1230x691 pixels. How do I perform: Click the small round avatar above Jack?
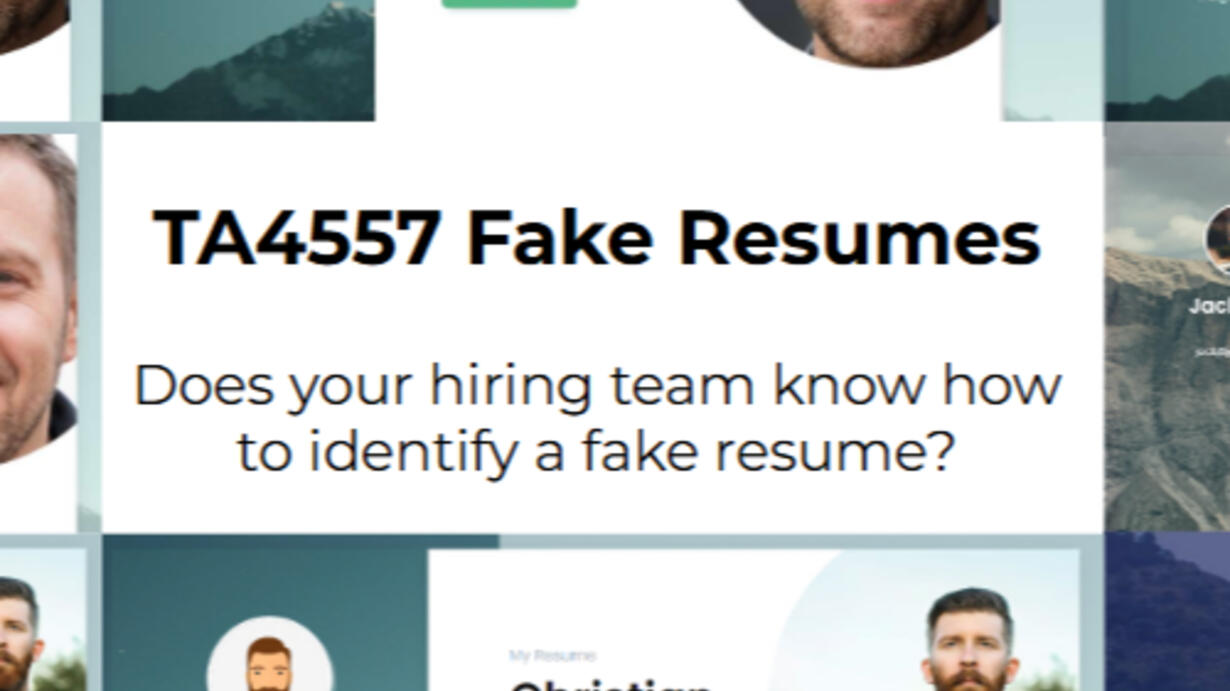1218,240
